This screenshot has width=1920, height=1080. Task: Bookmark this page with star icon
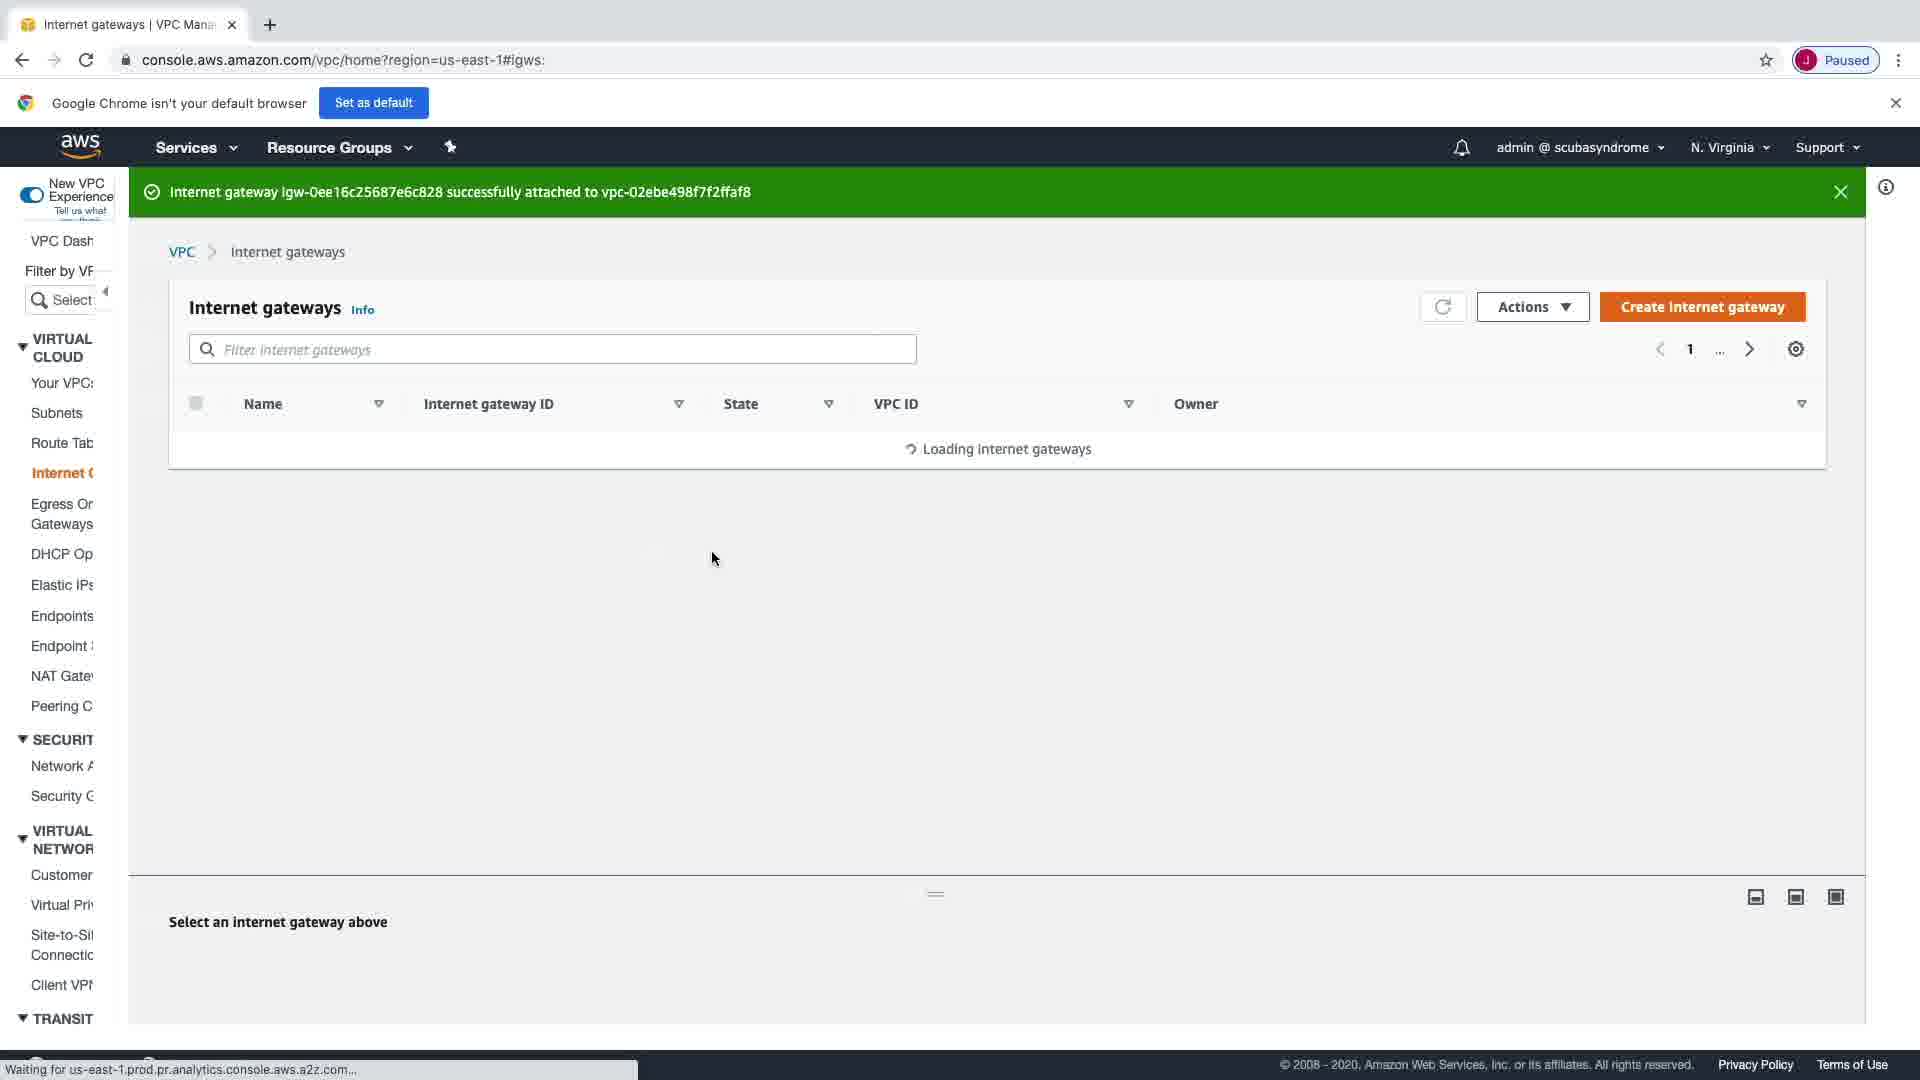(x=1765, y=60)
